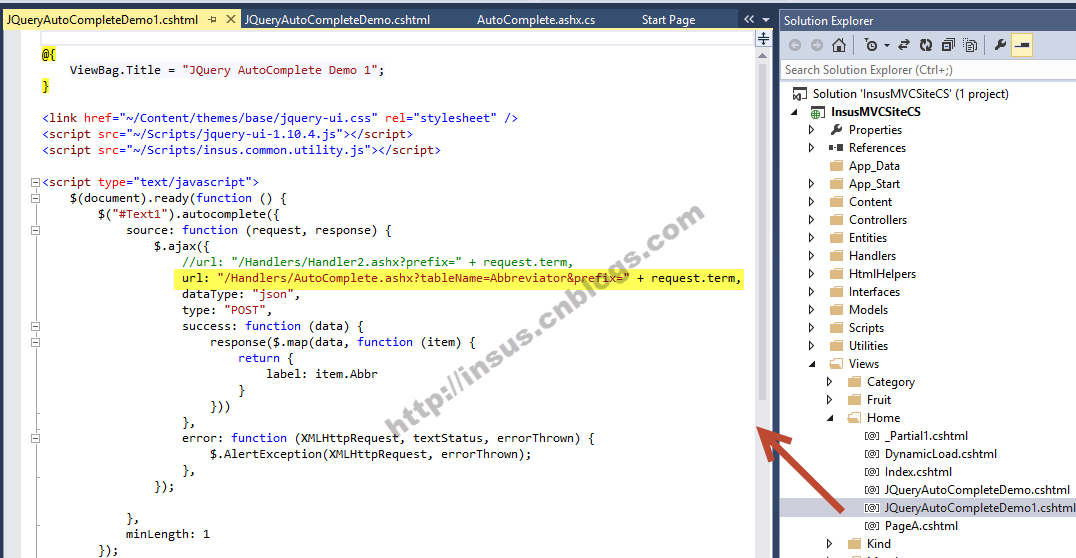Select the Fruit folder under Views
This screenshot has height=558, width=1076.
[x=878, y=400]
